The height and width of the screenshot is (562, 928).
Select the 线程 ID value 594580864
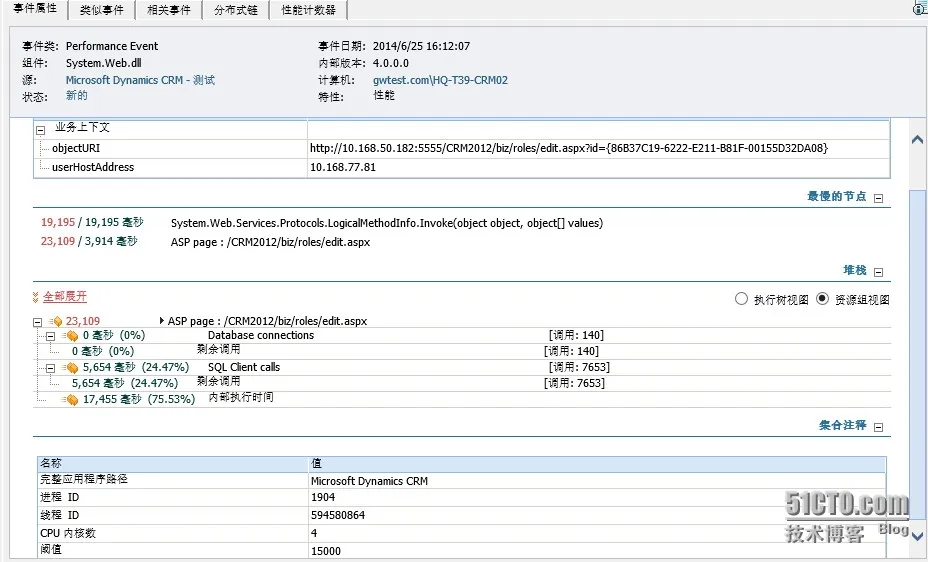338,515
